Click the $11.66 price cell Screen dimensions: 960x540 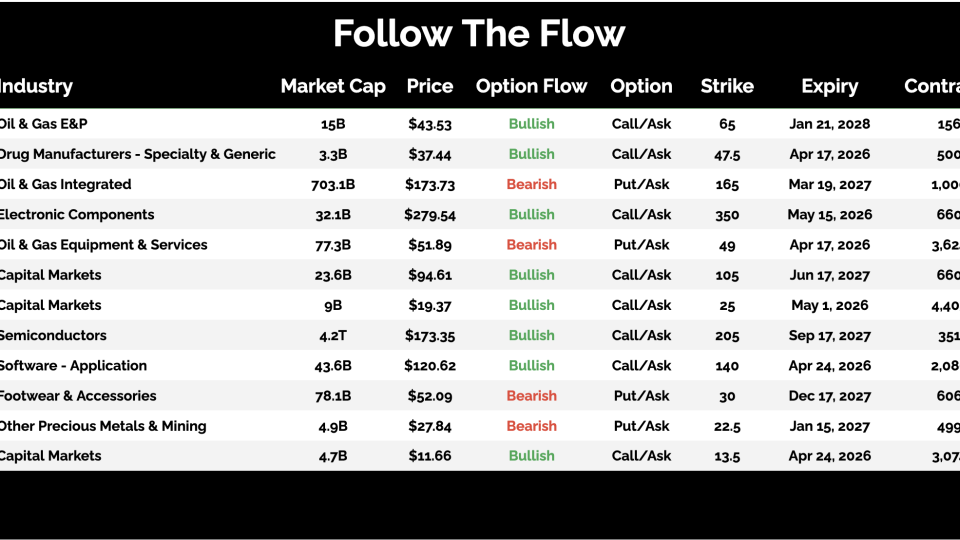click(430, 456)
